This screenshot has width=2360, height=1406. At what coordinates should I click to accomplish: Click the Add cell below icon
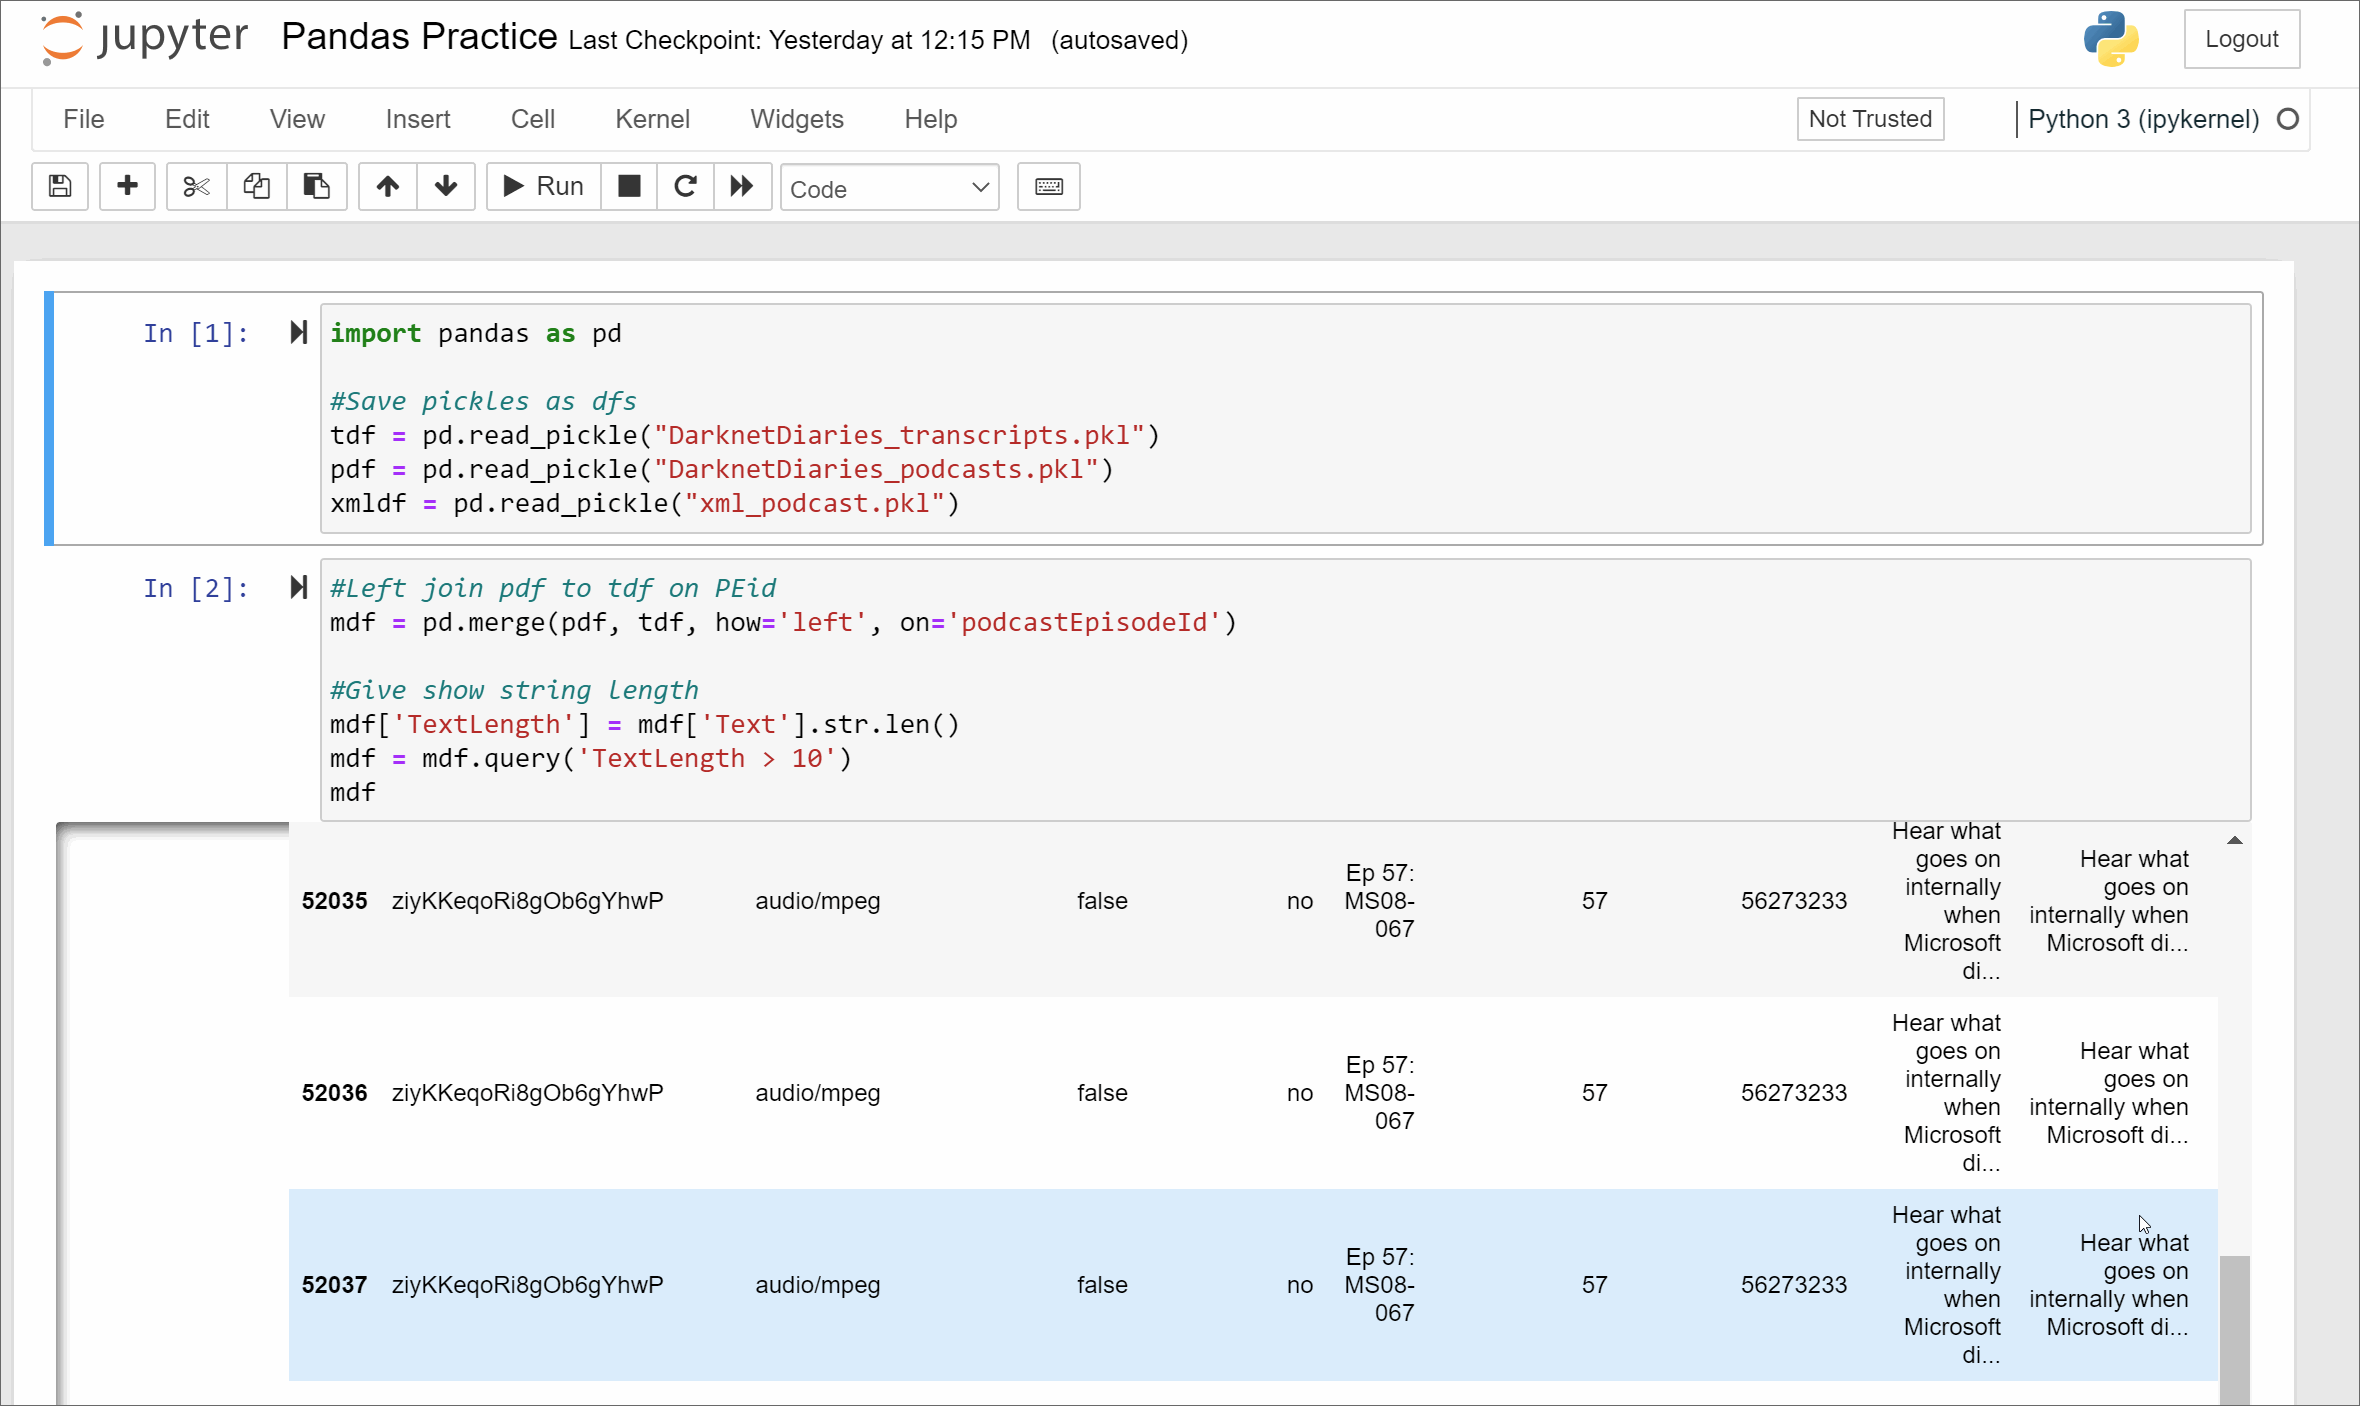pyautogui.click(x=127, y=186)
